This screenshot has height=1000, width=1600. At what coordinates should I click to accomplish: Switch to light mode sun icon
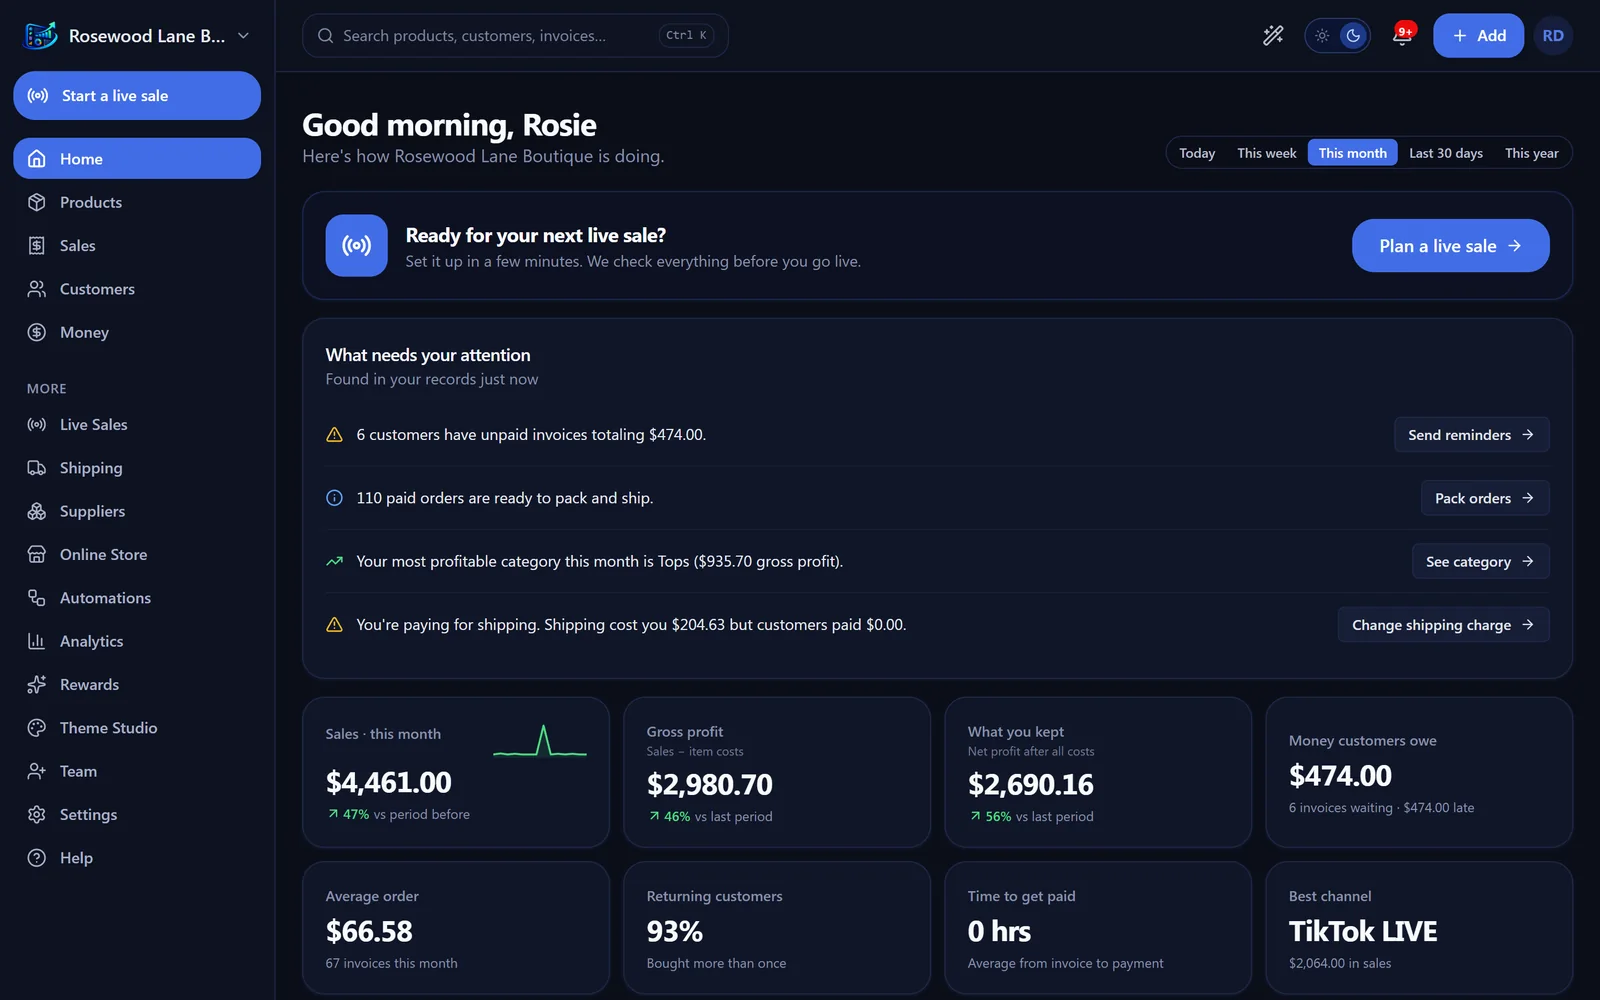(1322, 36)
